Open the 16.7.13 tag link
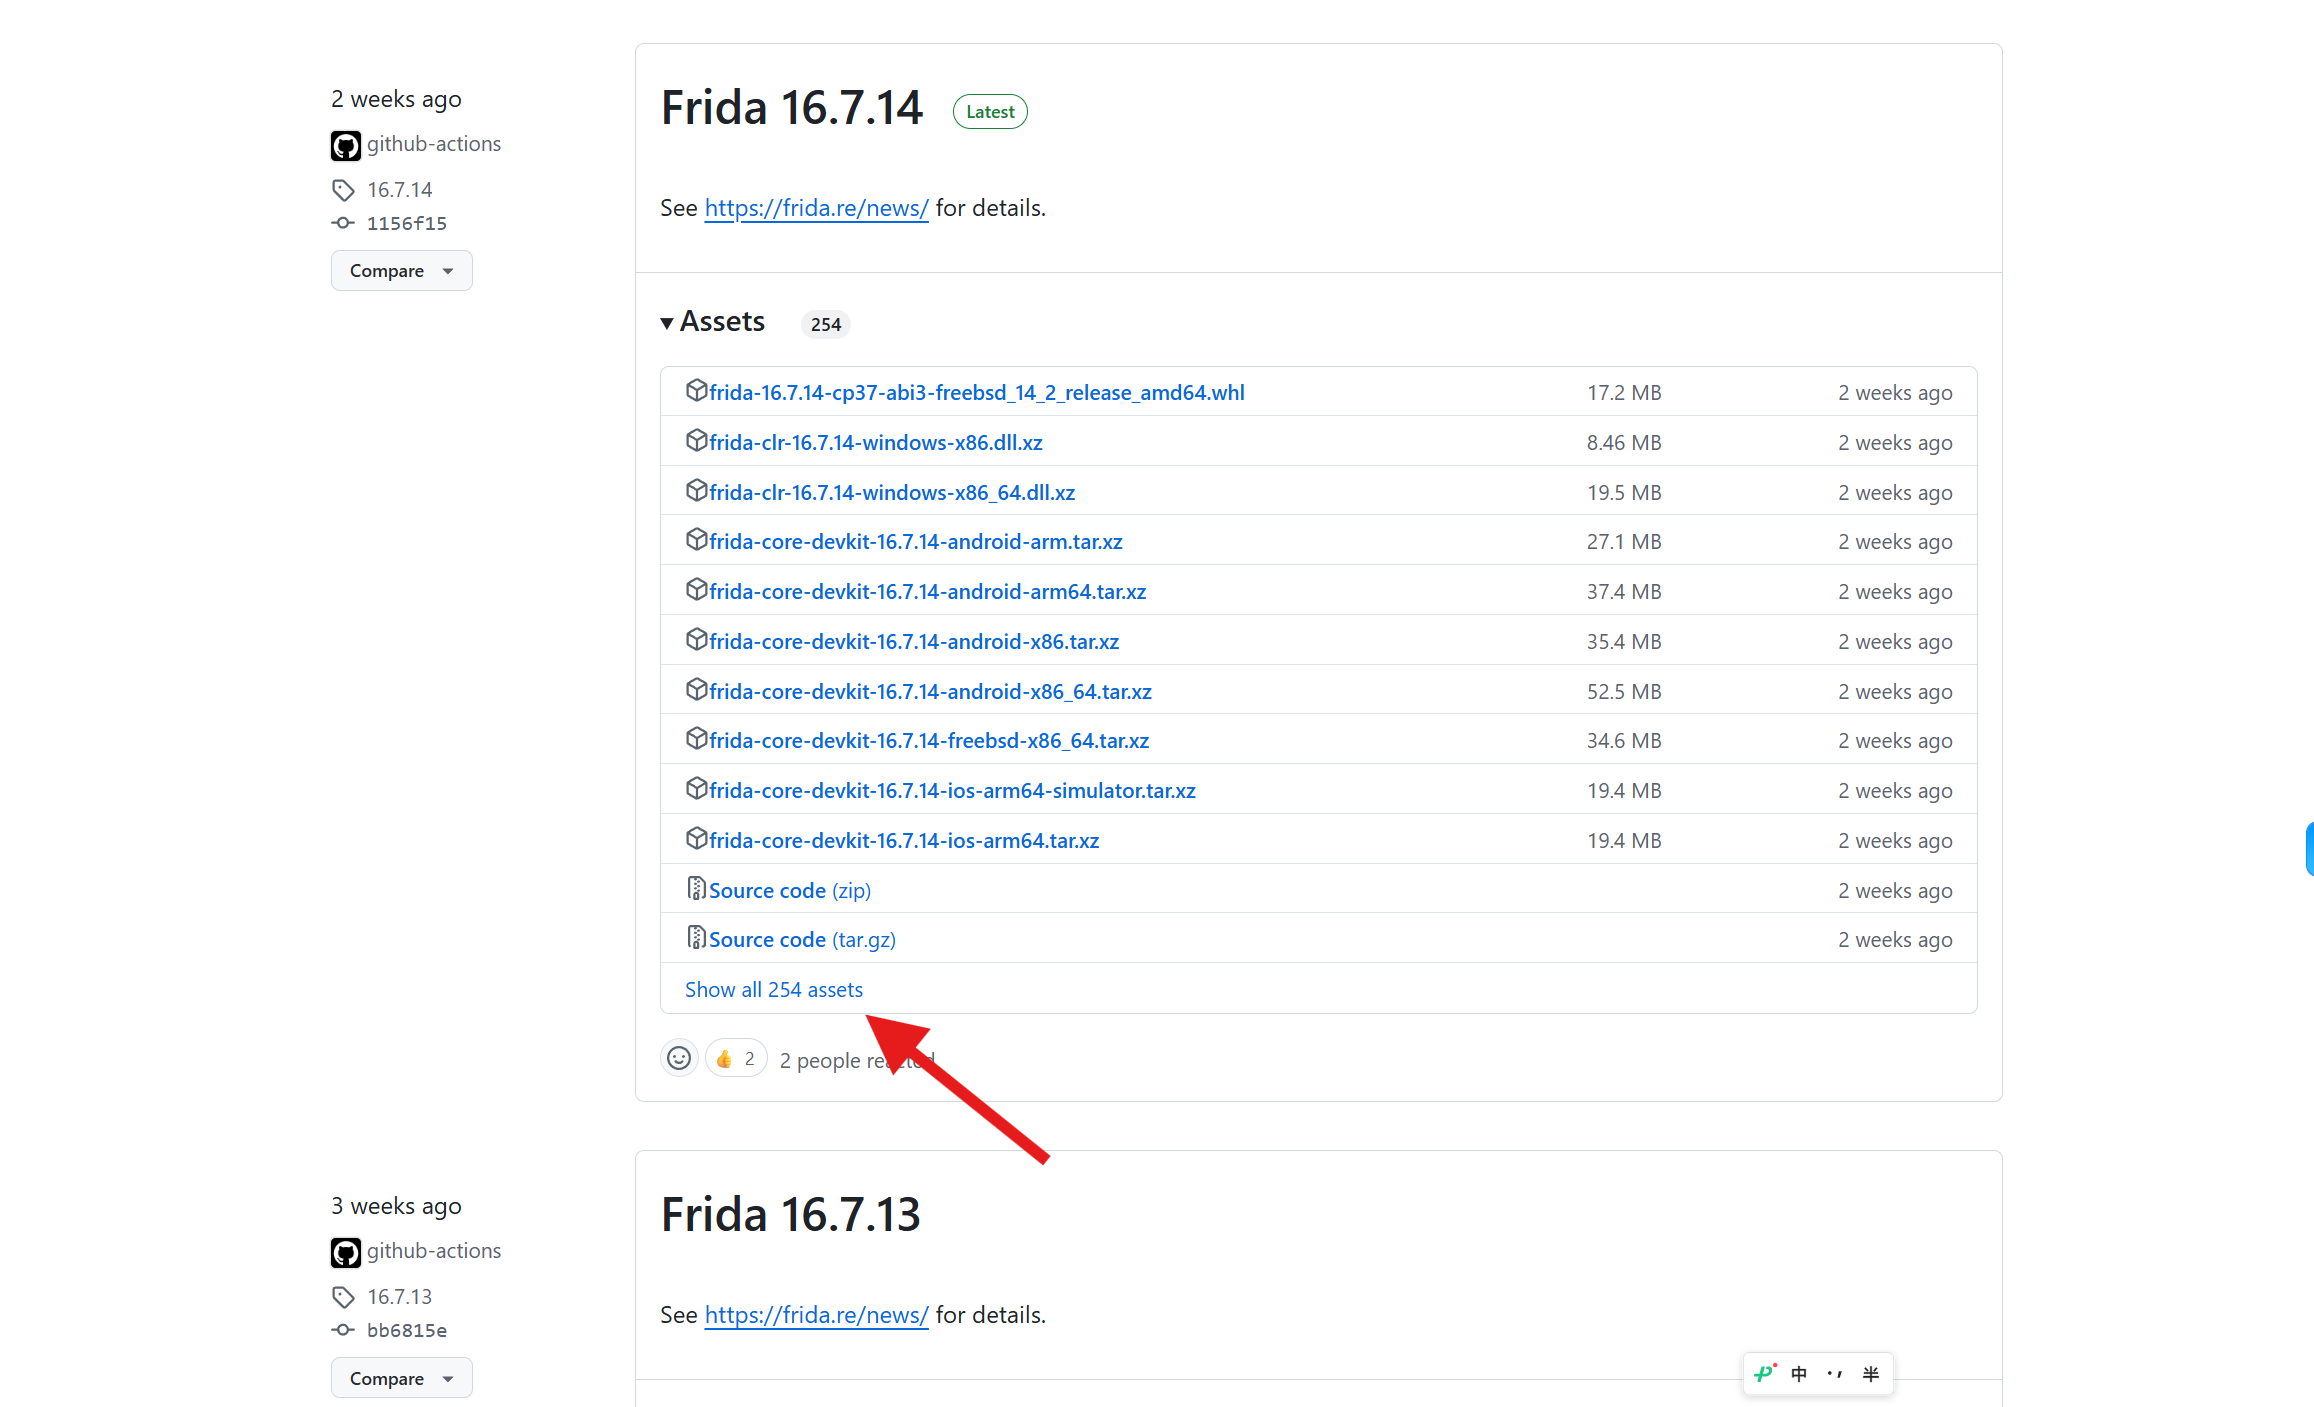 tap(400, 1297)
